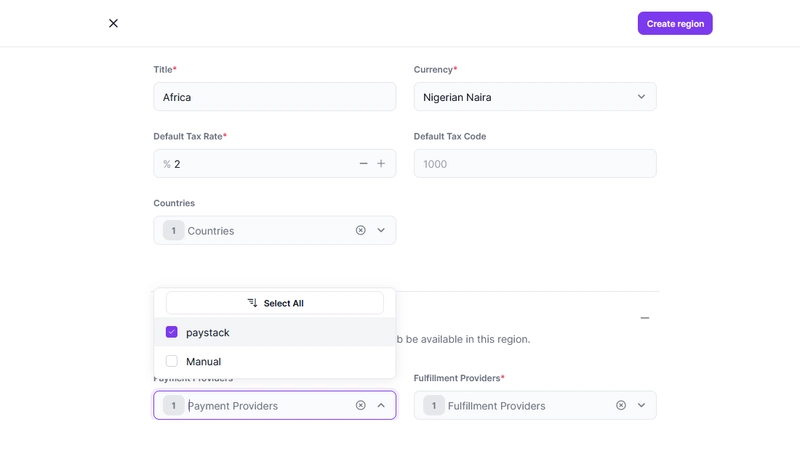
Task: Click the Create region button
Action: pyautogui.click(x=675, y=23)
